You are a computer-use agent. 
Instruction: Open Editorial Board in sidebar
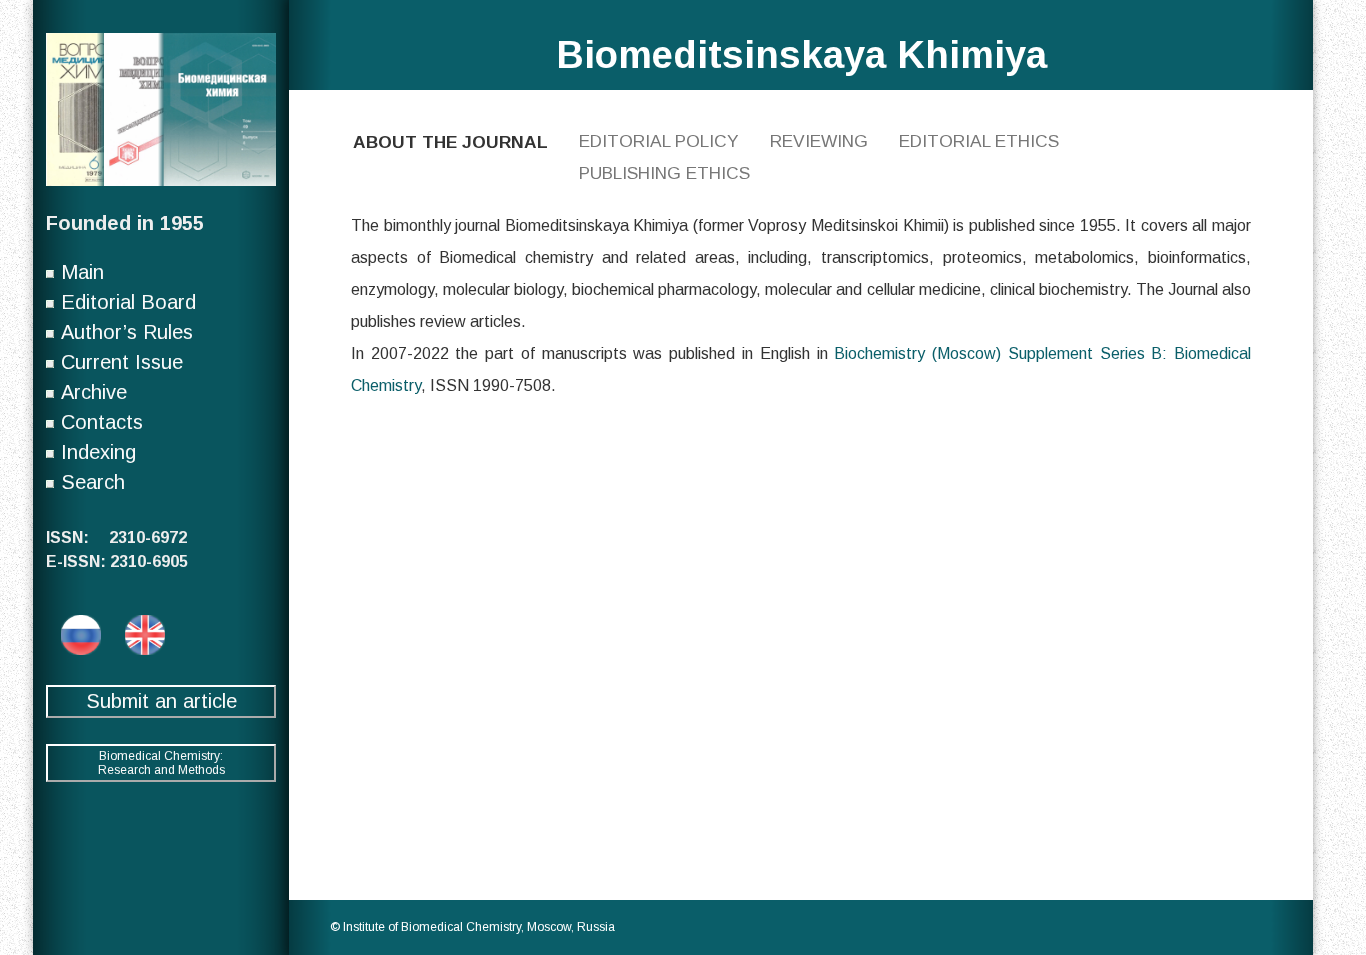(x=128, y=302)
